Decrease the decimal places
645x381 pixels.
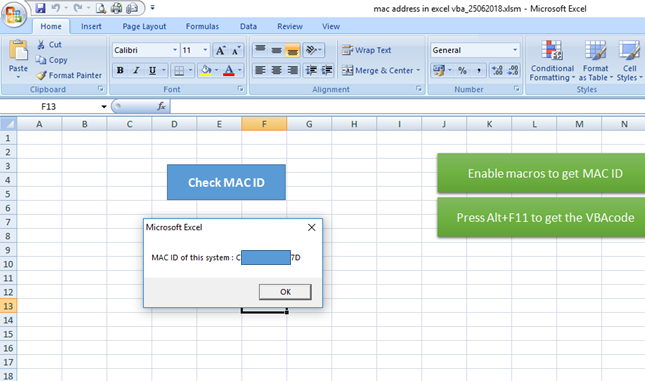(513, 70)
